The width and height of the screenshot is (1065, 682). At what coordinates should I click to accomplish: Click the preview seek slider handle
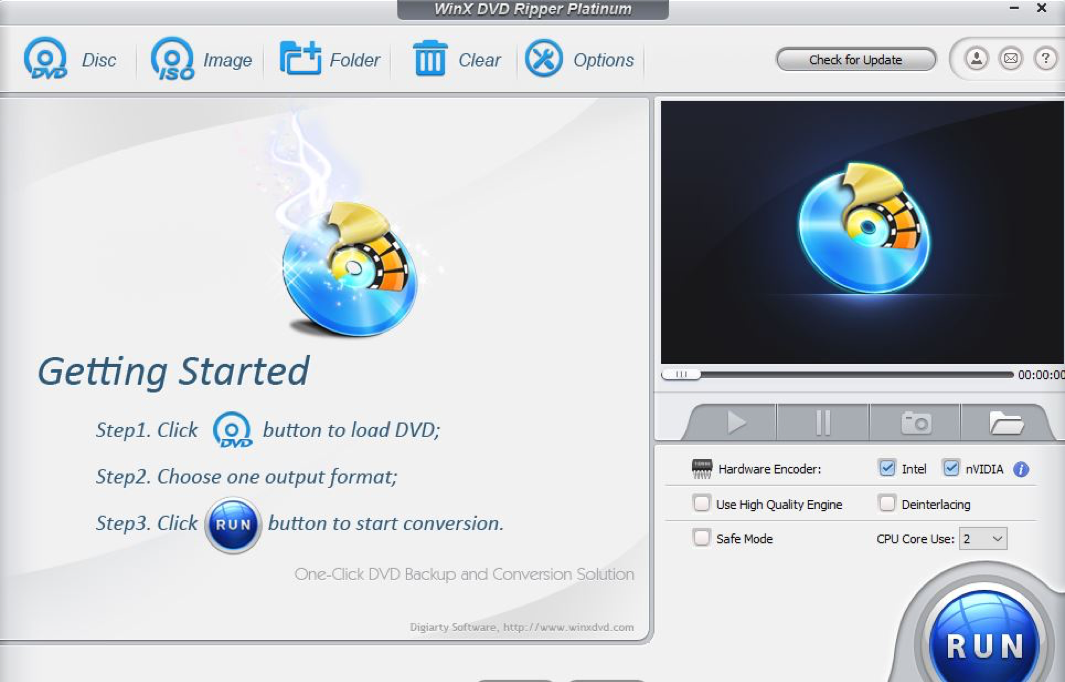click(681, 374)
